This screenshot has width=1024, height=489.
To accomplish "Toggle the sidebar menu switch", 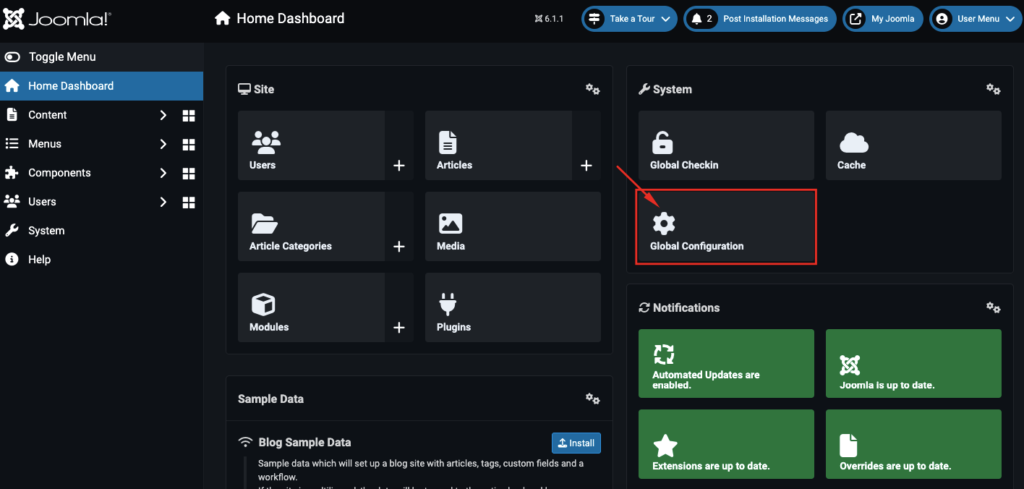I will [12, 57].
